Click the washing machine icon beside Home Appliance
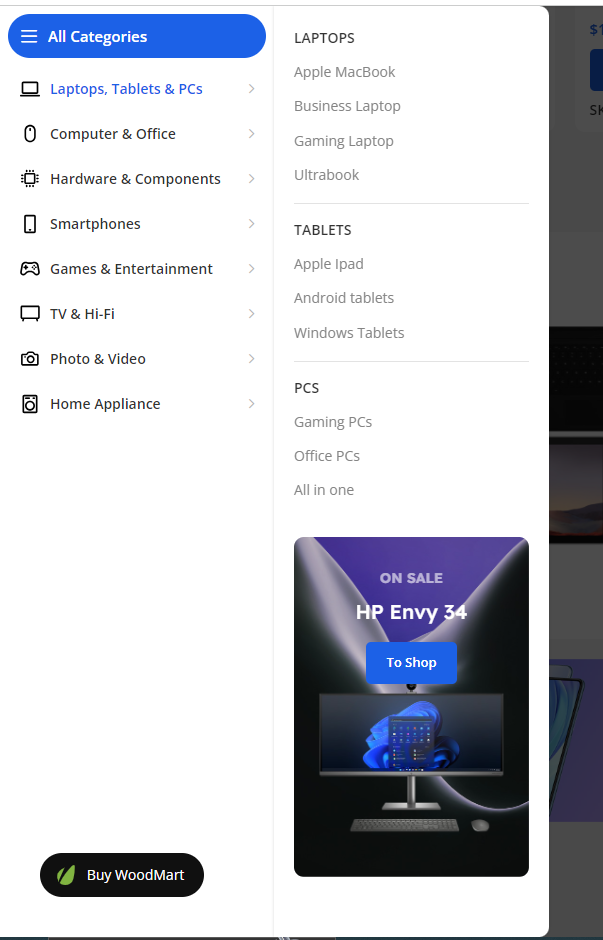 (x=29, y=403)
